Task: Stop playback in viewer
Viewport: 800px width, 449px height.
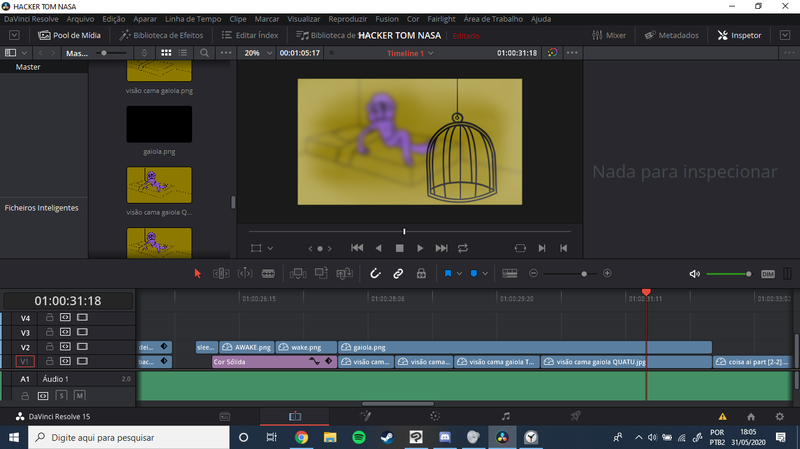Action: pos(399,248)
